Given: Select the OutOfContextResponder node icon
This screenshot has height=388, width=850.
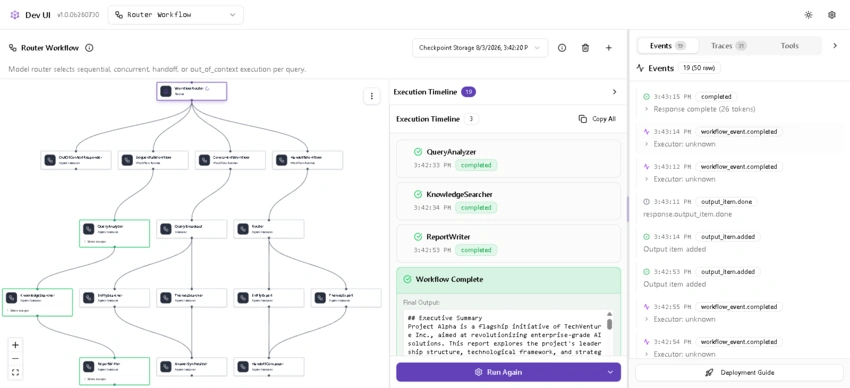Looking at the screenshot, I should point(50,160).
